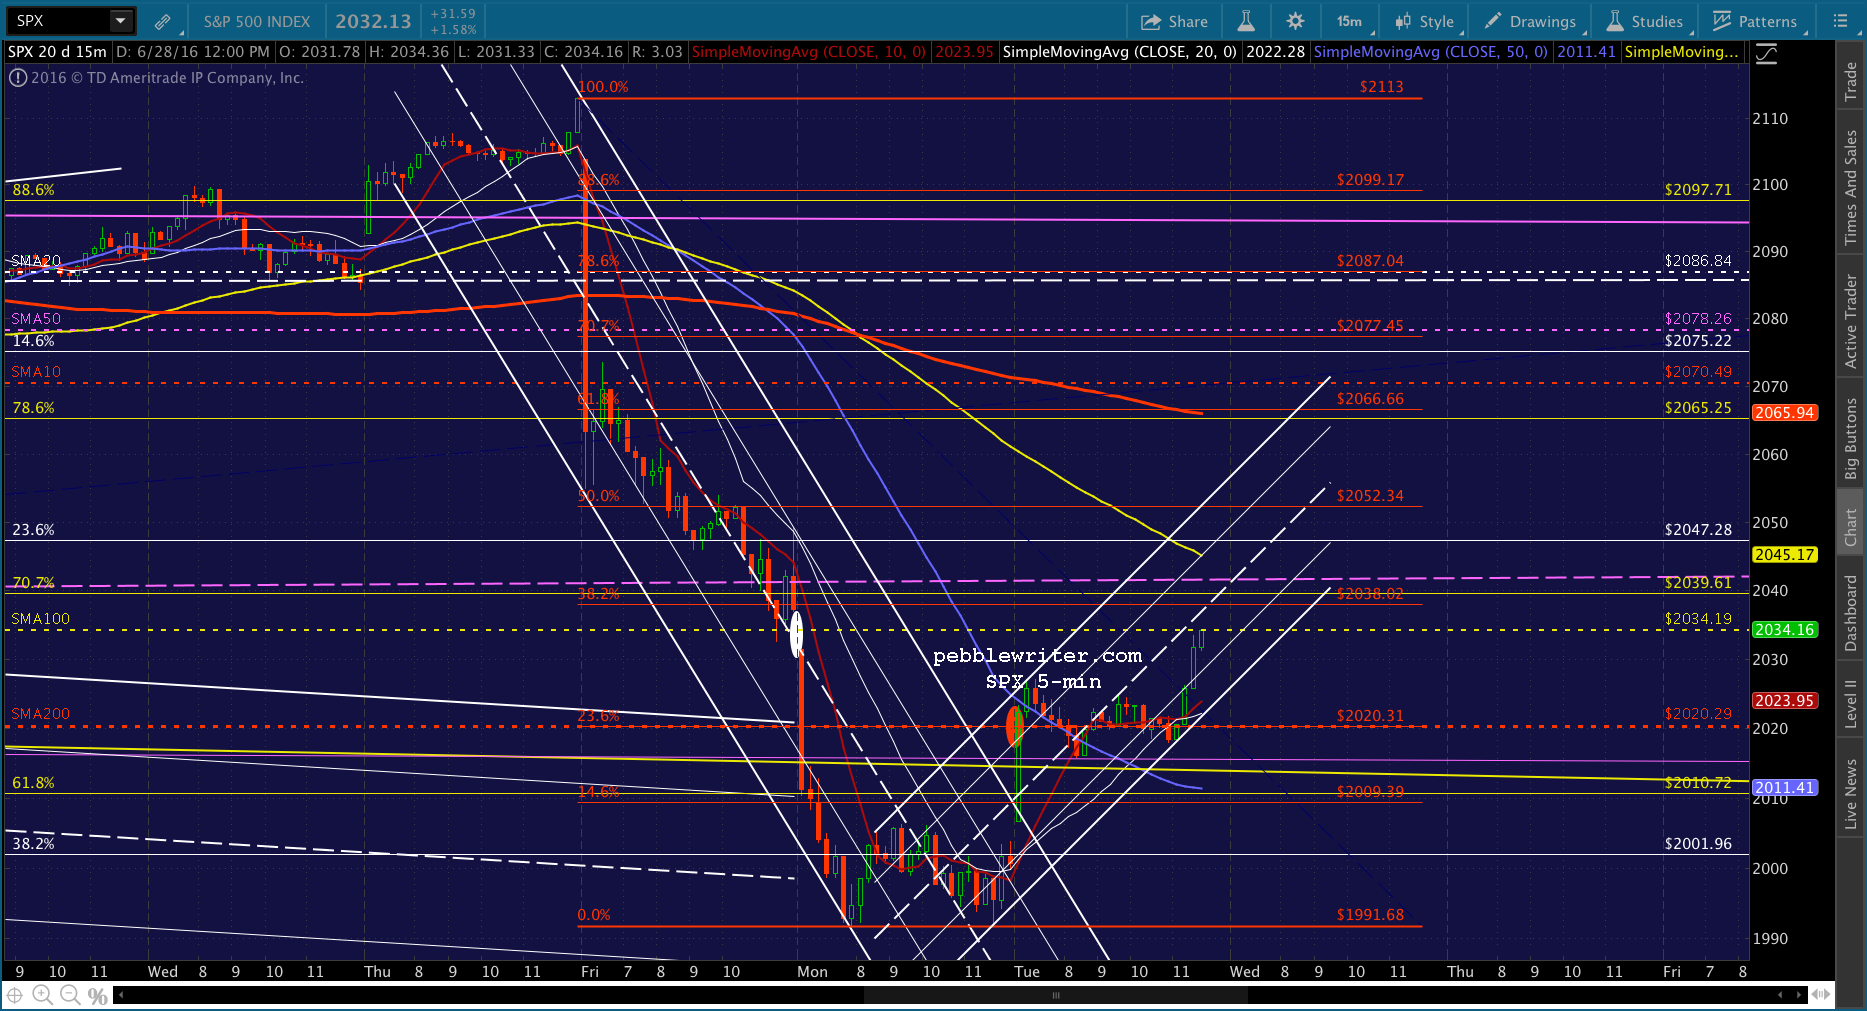Click the collapse expansion area arrows icon
The height and width of the screenshot is (1011, 1867).
(1822, 995)
